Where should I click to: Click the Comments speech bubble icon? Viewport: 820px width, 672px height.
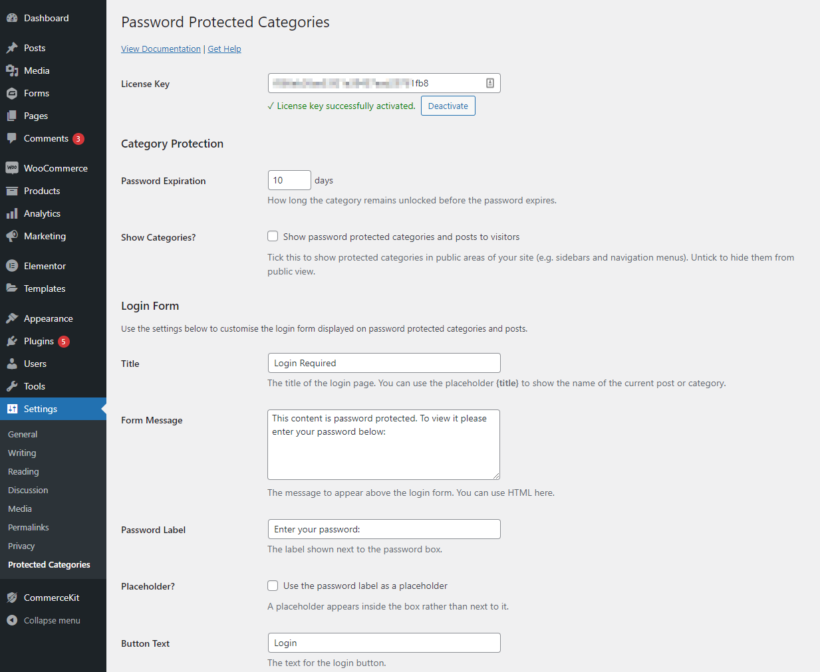[12, 139]
